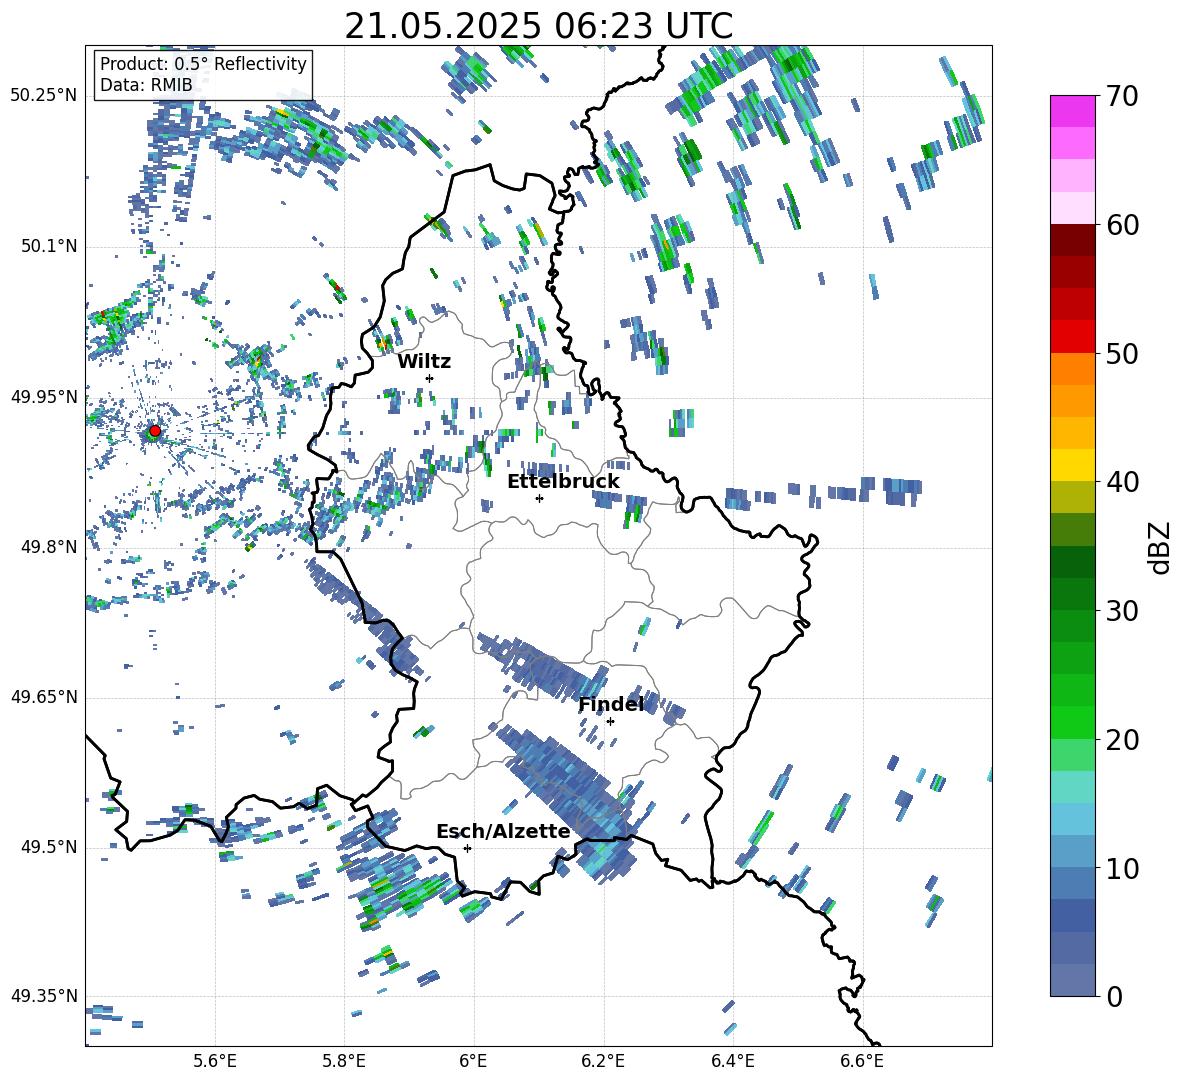
Task: Click the title 21.05.2025 06:23 UTC
Action: click(538, 26)
